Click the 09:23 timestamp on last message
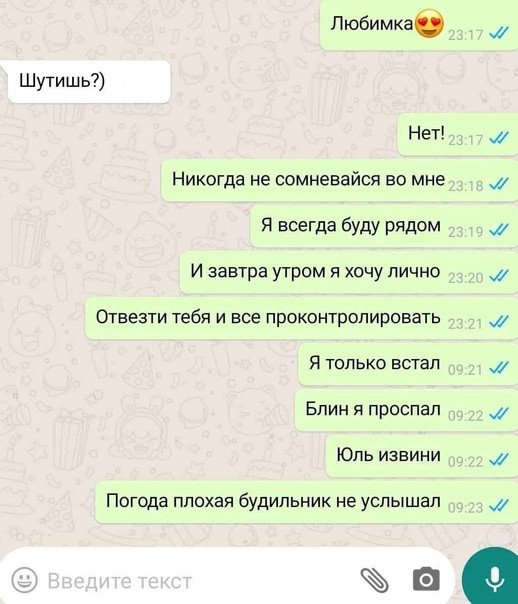 tap(466, 508)
